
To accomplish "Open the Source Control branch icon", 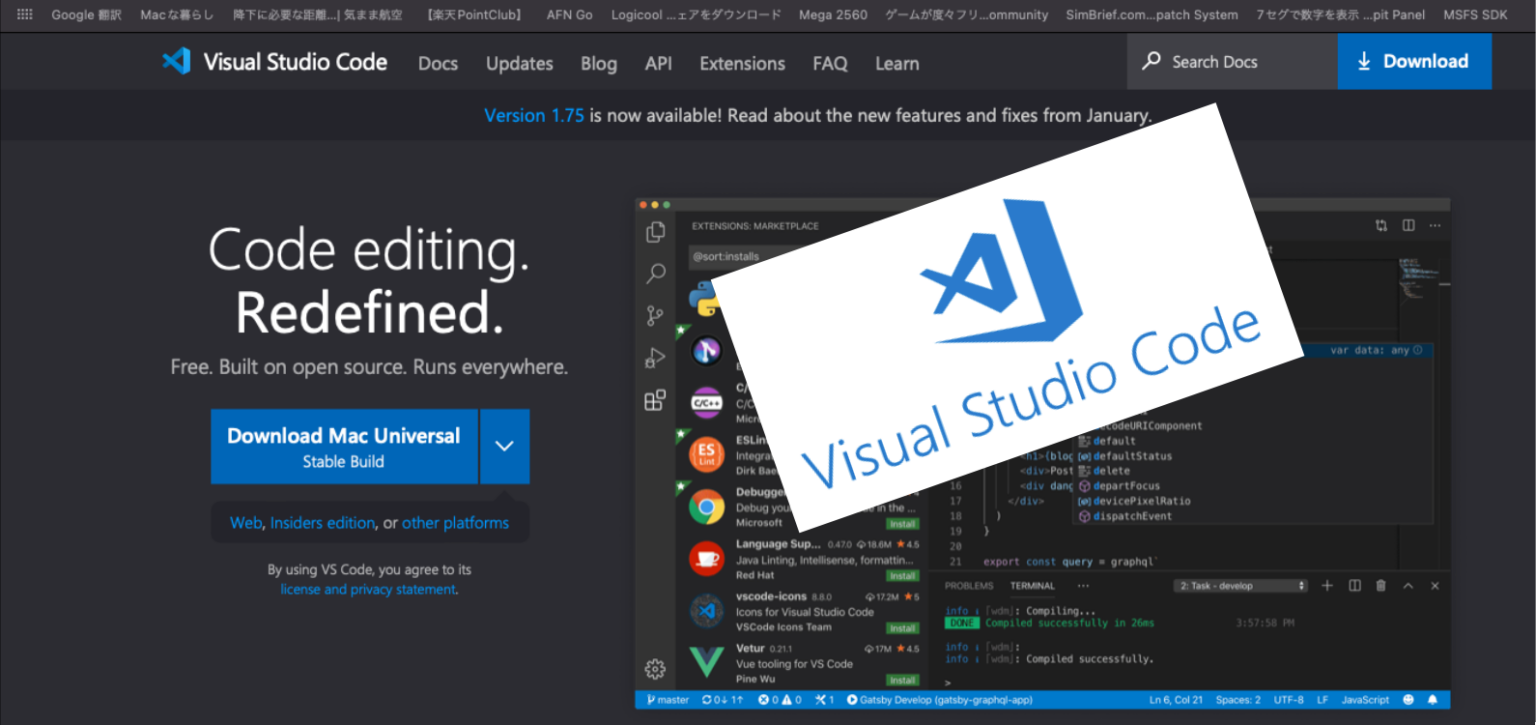I will [x=655, y=316].
